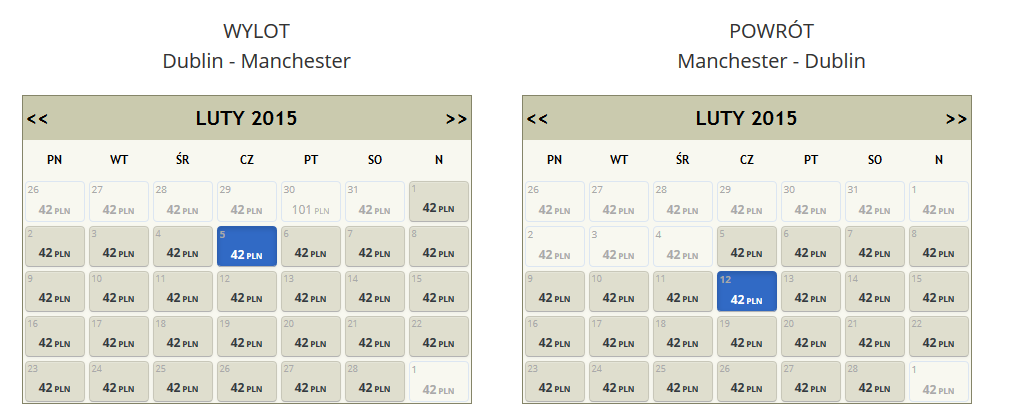1014x417 pixels.
Task: Select February 12 return date
Action: click(x=747, y=291)
